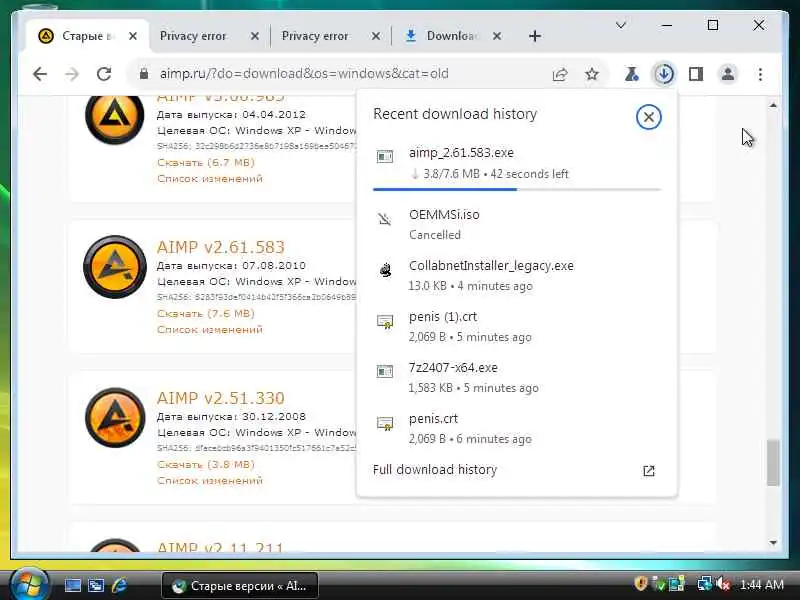This screenshot has height=600, width=800.
Task: Click the aimp_2.61.583.exe file icon
Action: (385, 156)
